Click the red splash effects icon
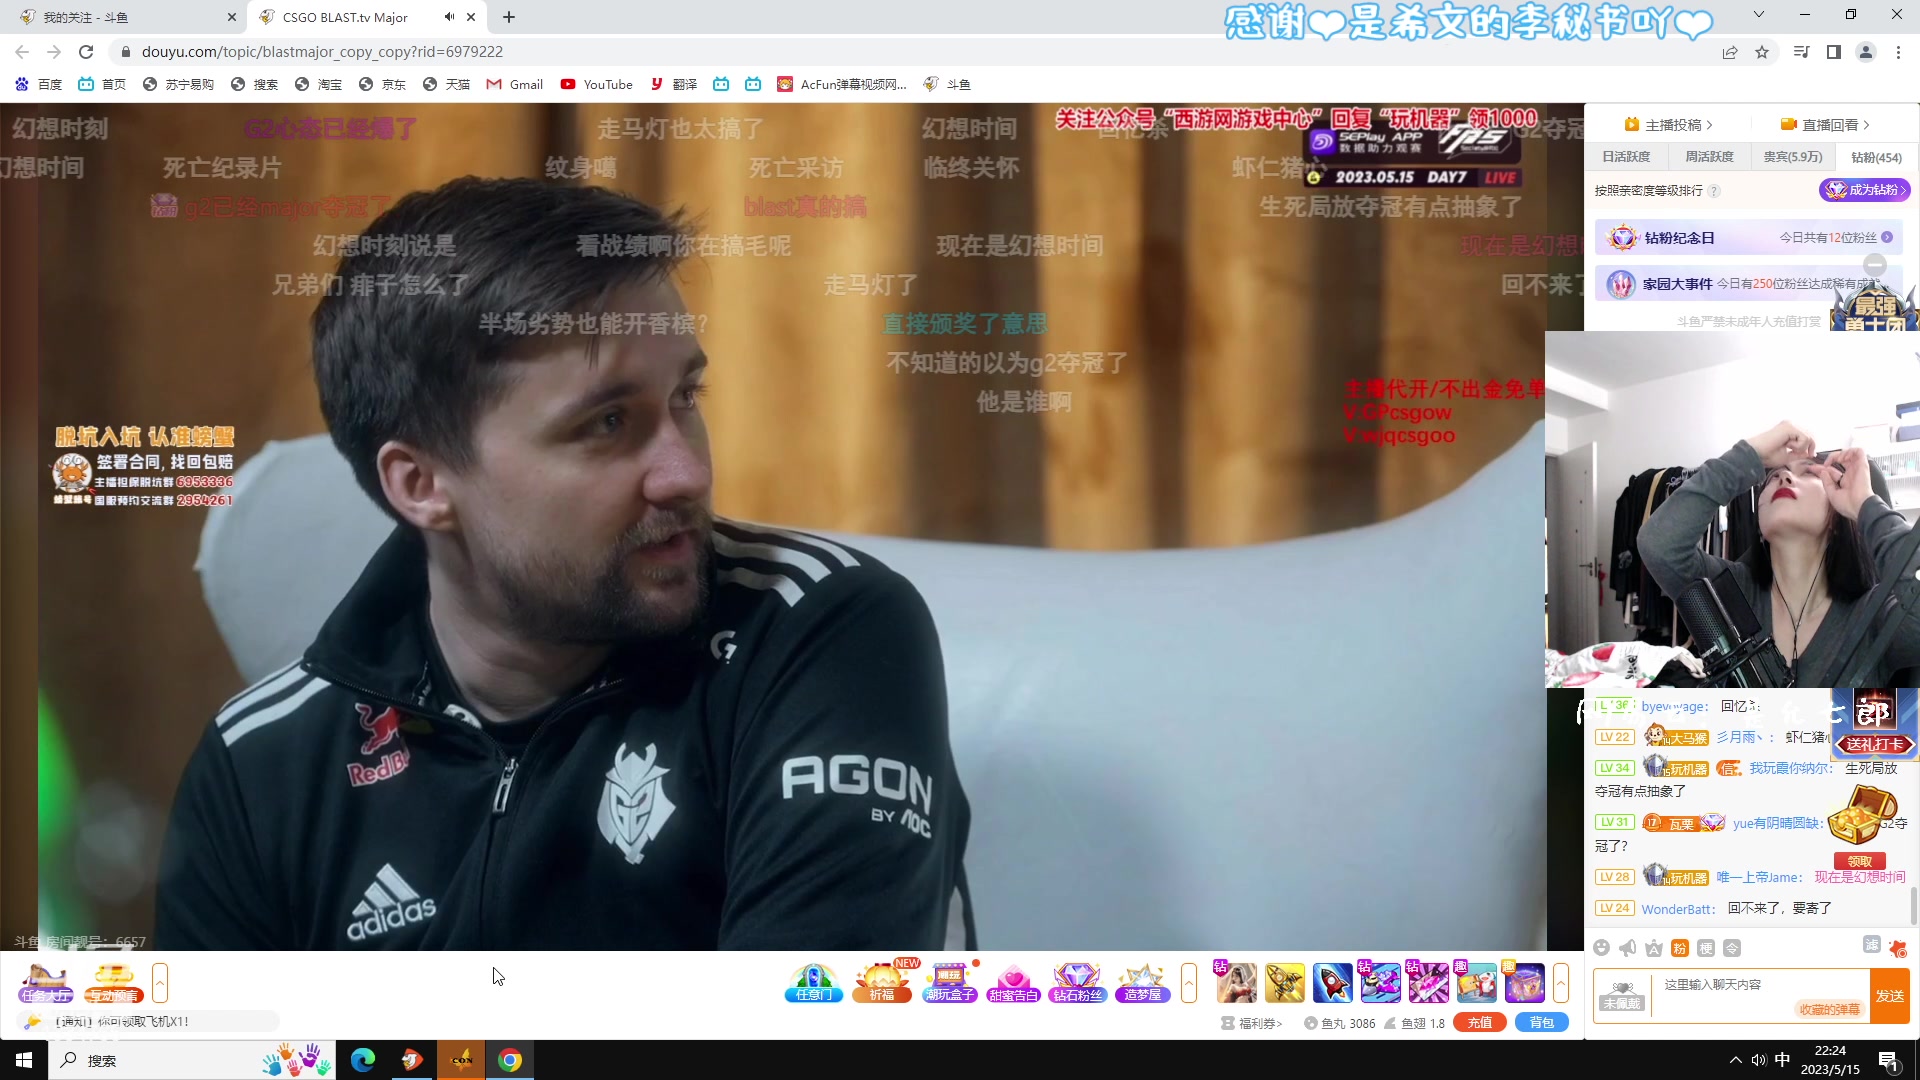Image resolution: width=1920 pixels, height=1080 pixels. (x=1897, y=948)
